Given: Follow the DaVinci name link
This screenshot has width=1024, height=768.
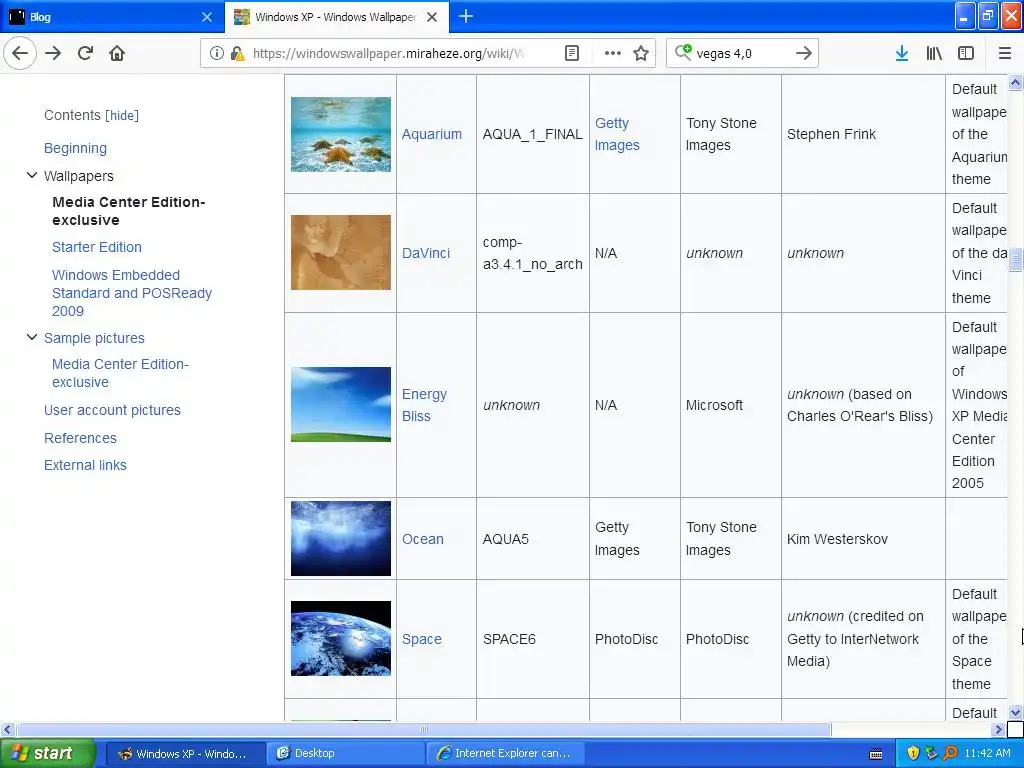Looking at the screenshot, I should [426, 253].
